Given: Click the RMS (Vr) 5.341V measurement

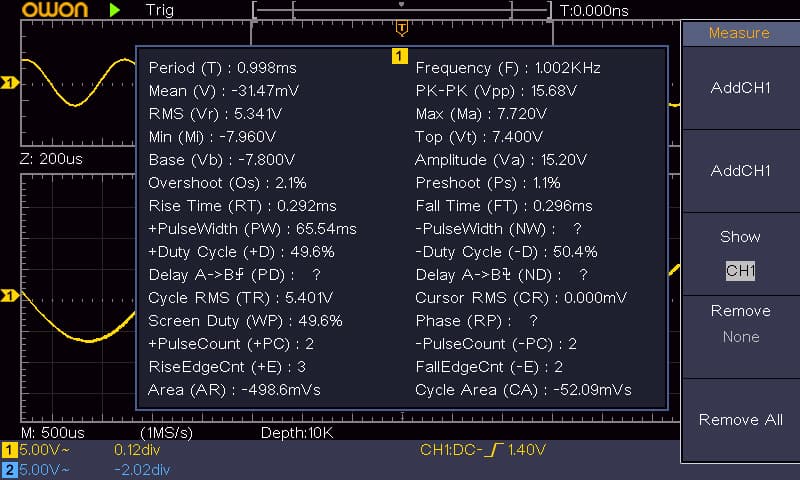Looking at the screenshot, I should (215, 114).
